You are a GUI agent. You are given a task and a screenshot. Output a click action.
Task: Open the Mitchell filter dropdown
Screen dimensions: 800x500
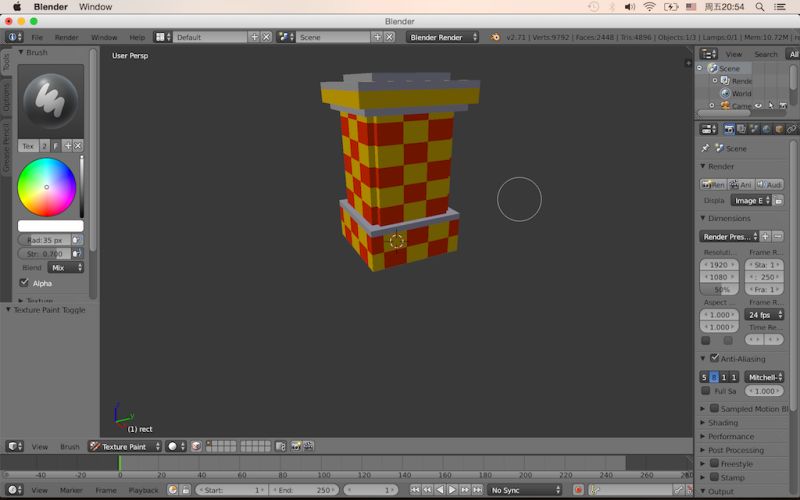(x=764, y=377)
